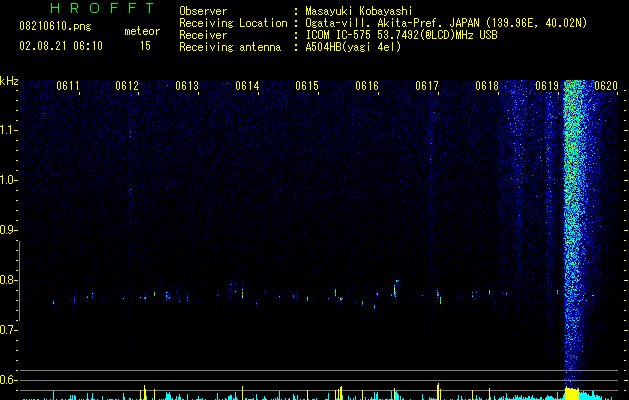
Task: Click the 0616 time marker
Action: tap(367, 86)
